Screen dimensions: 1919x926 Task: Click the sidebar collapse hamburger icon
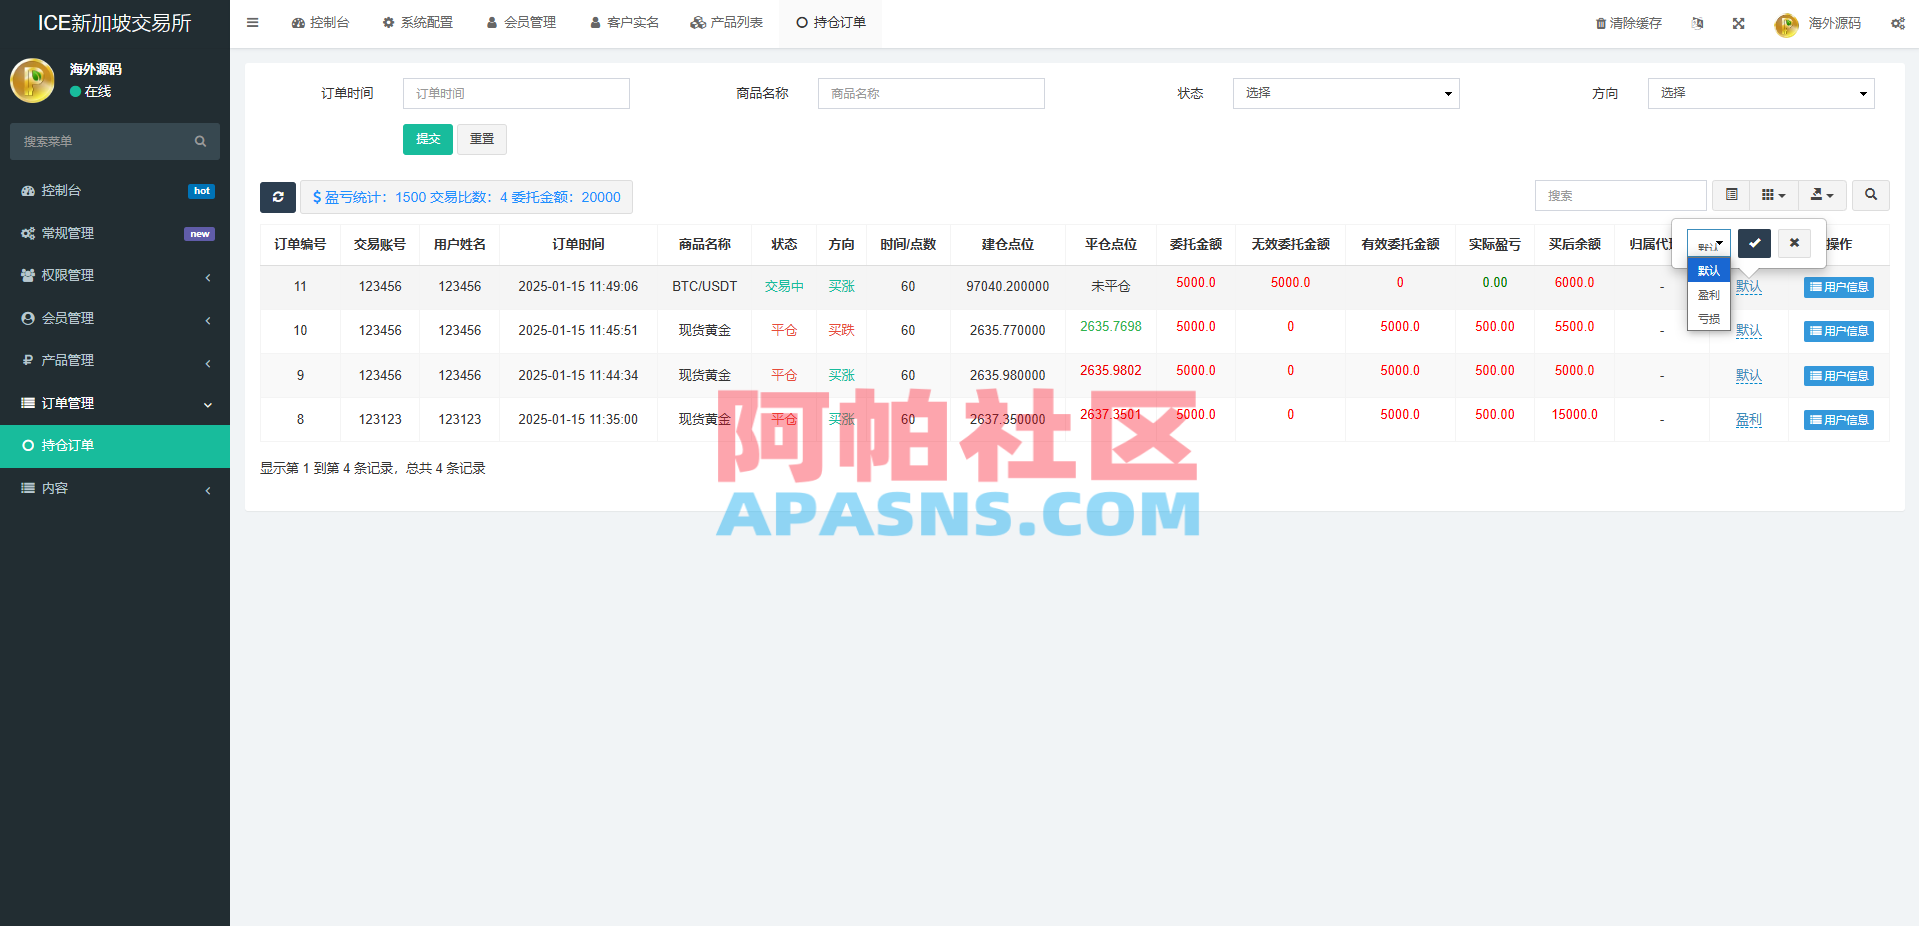point(252,22)
